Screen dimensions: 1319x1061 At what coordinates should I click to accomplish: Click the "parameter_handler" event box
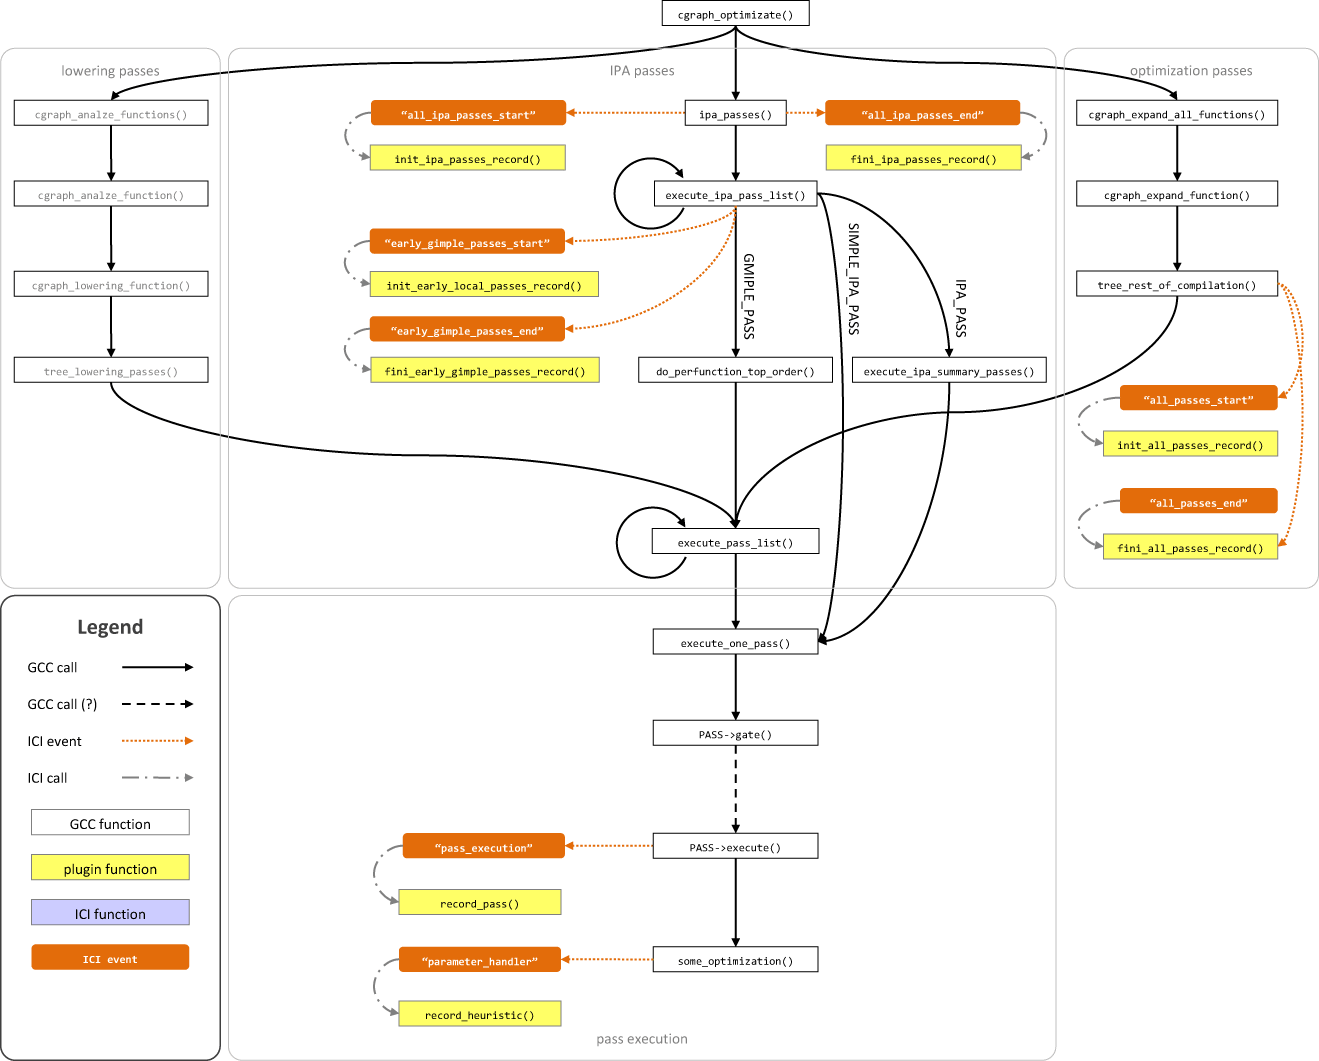click(480, 960)
